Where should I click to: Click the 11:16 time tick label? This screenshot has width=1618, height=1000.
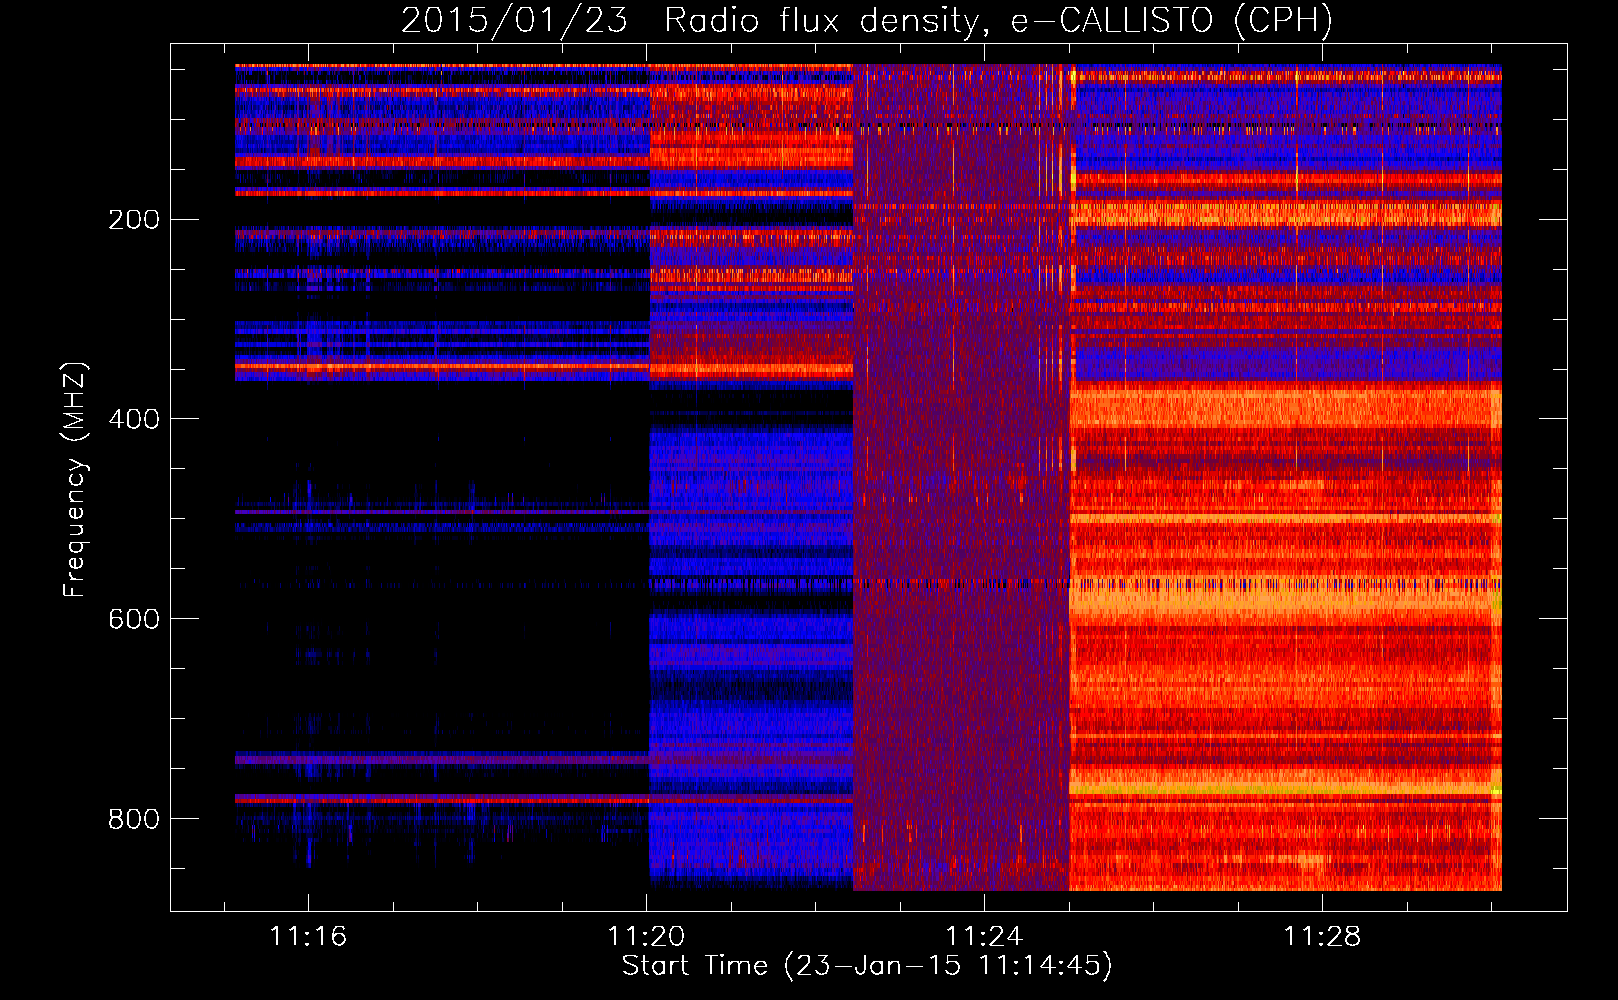pos(308,936)
